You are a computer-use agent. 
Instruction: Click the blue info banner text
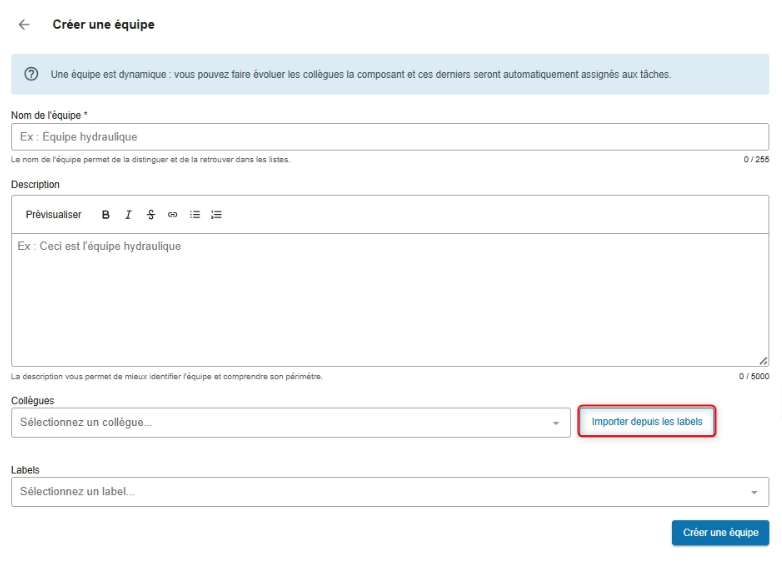tap(360, 75)
